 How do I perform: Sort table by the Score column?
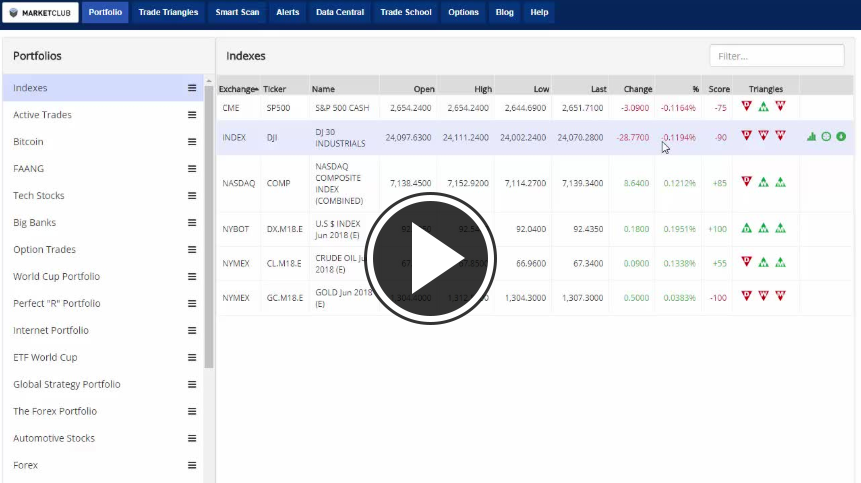click(x=719, y=89)
